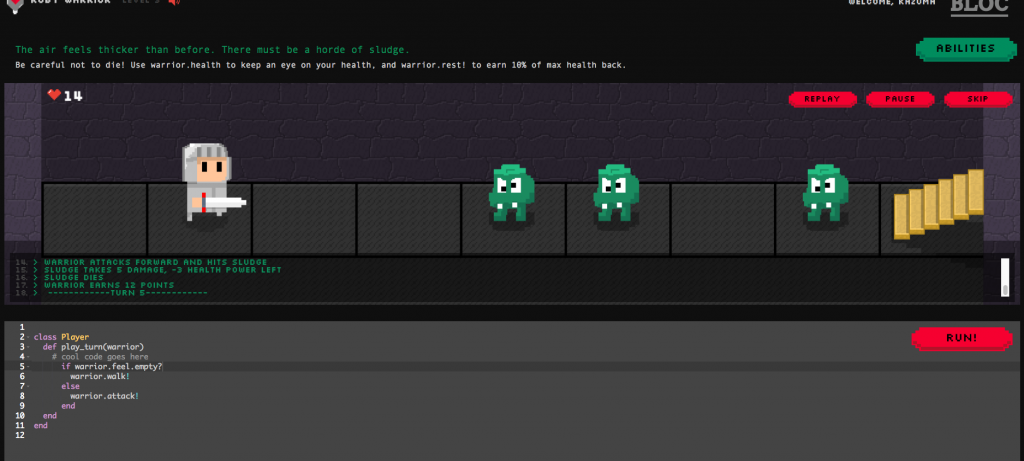Click the '# cool code goes here' comment
Viewport: 1024px width, 461px height.
point(101,357)
